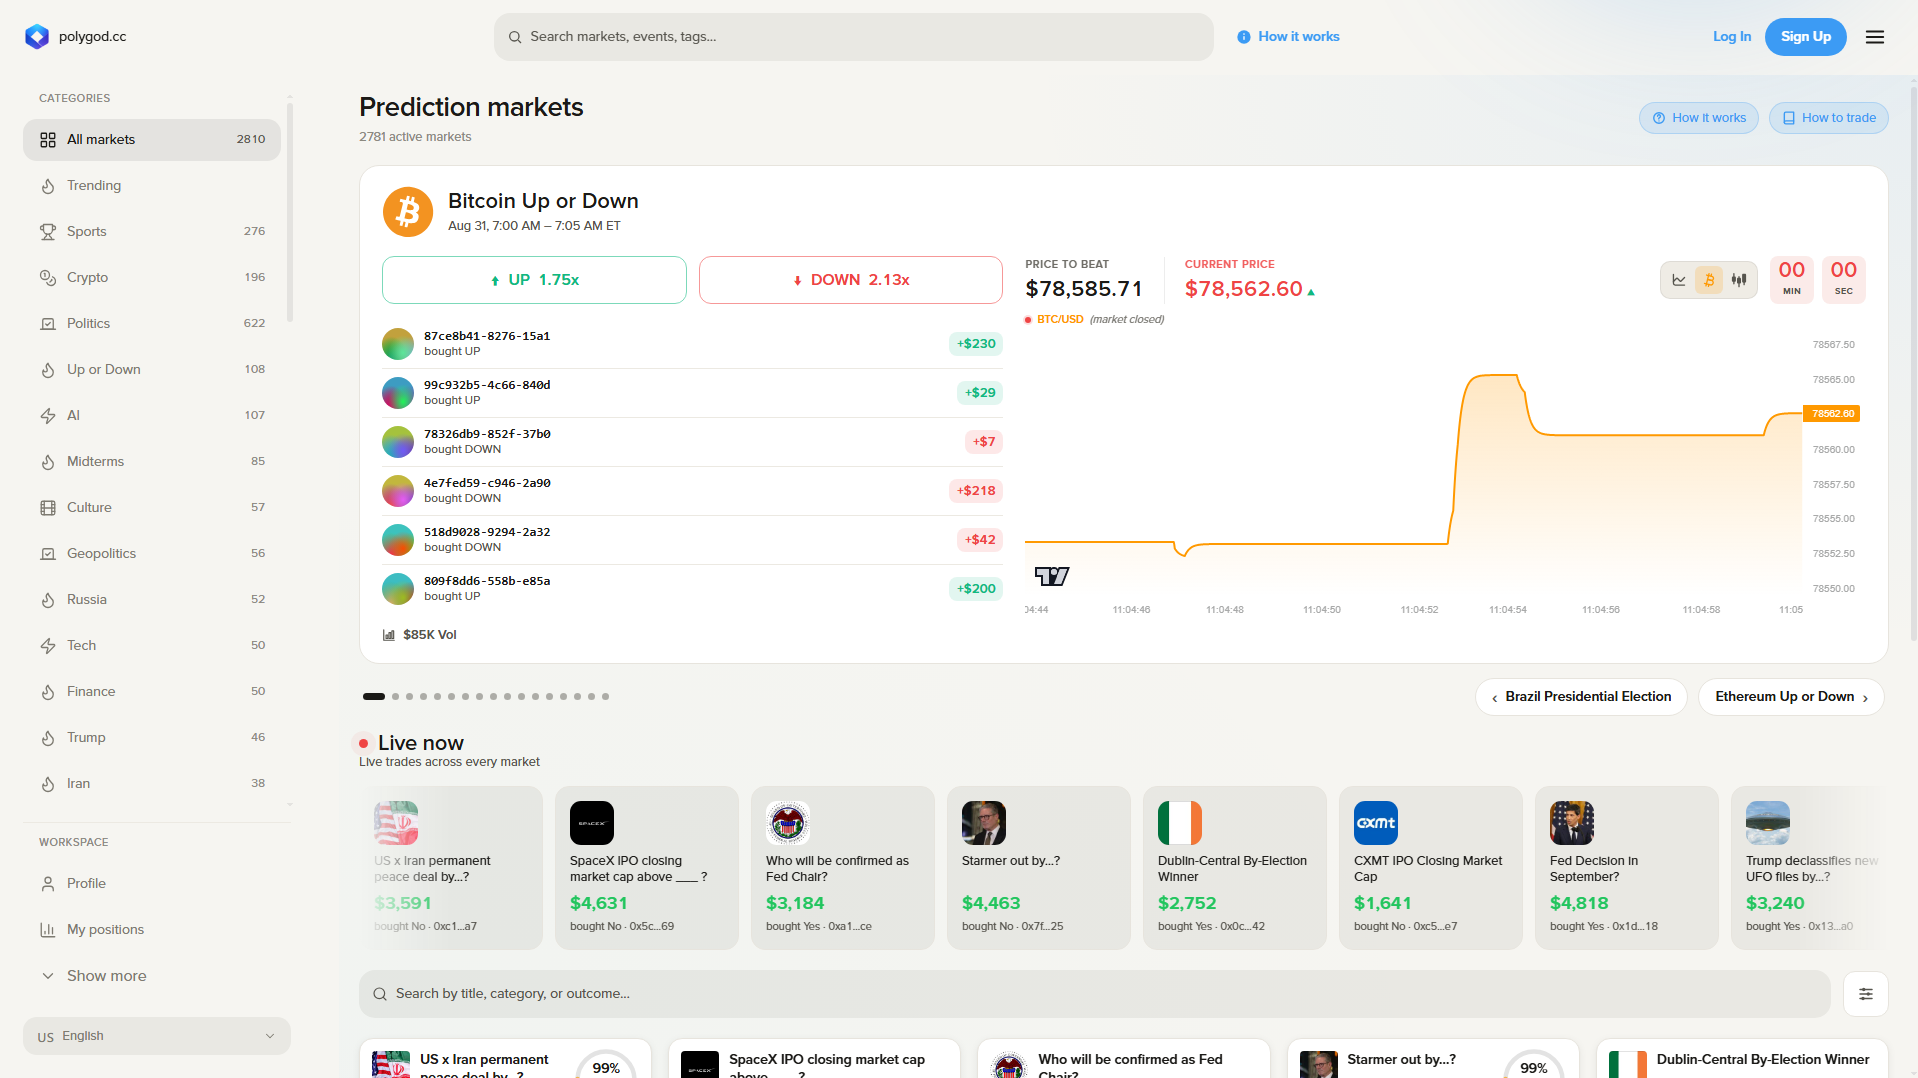Focus the header search markets field
Image resolution: width=1918 pixels, height=1078 pixels.
(x=854, y=37)
